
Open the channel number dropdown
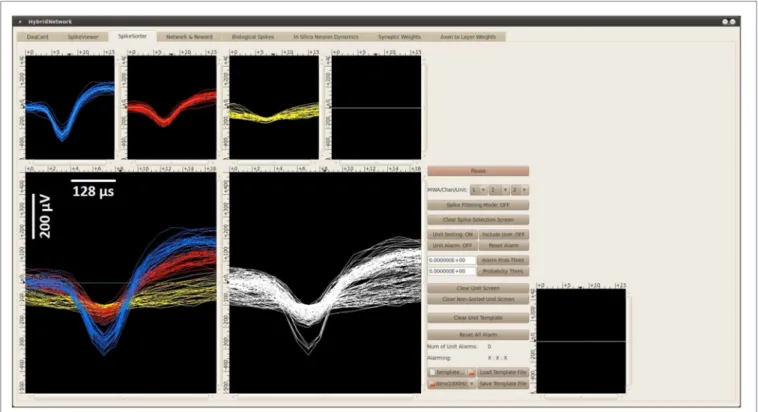click(x=498, y=190)
